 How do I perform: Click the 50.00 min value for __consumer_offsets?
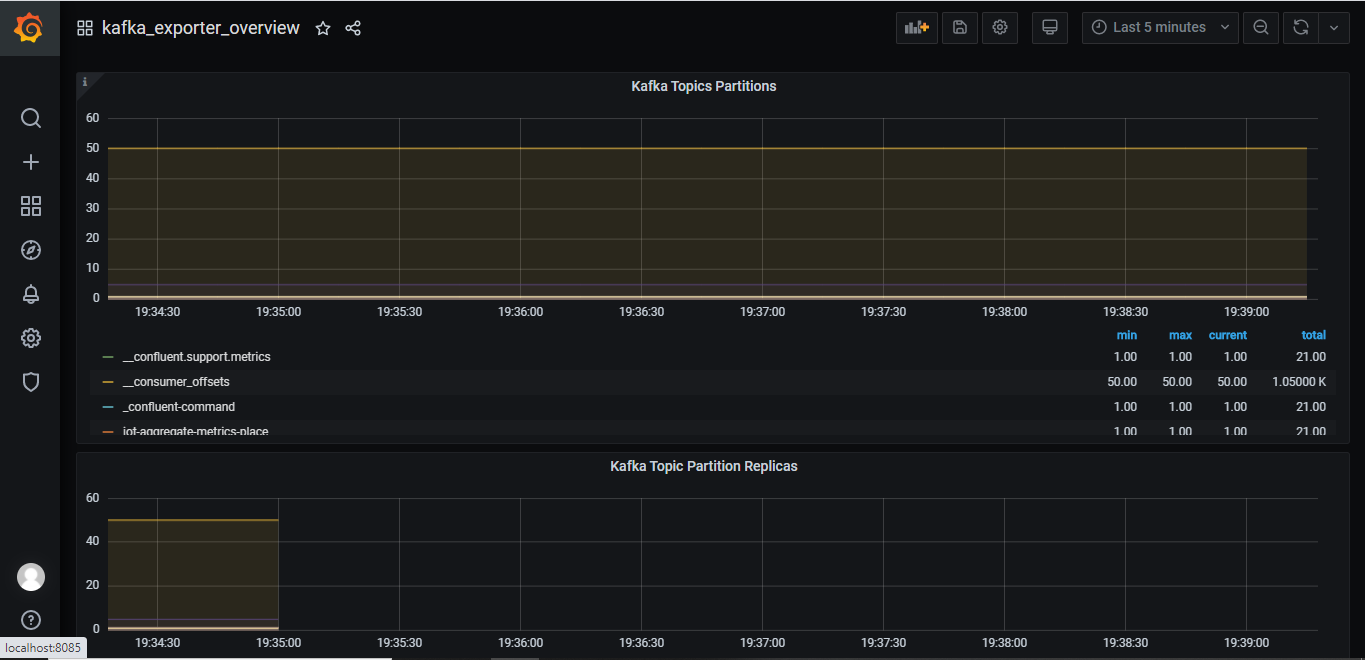coord(1122,382)
